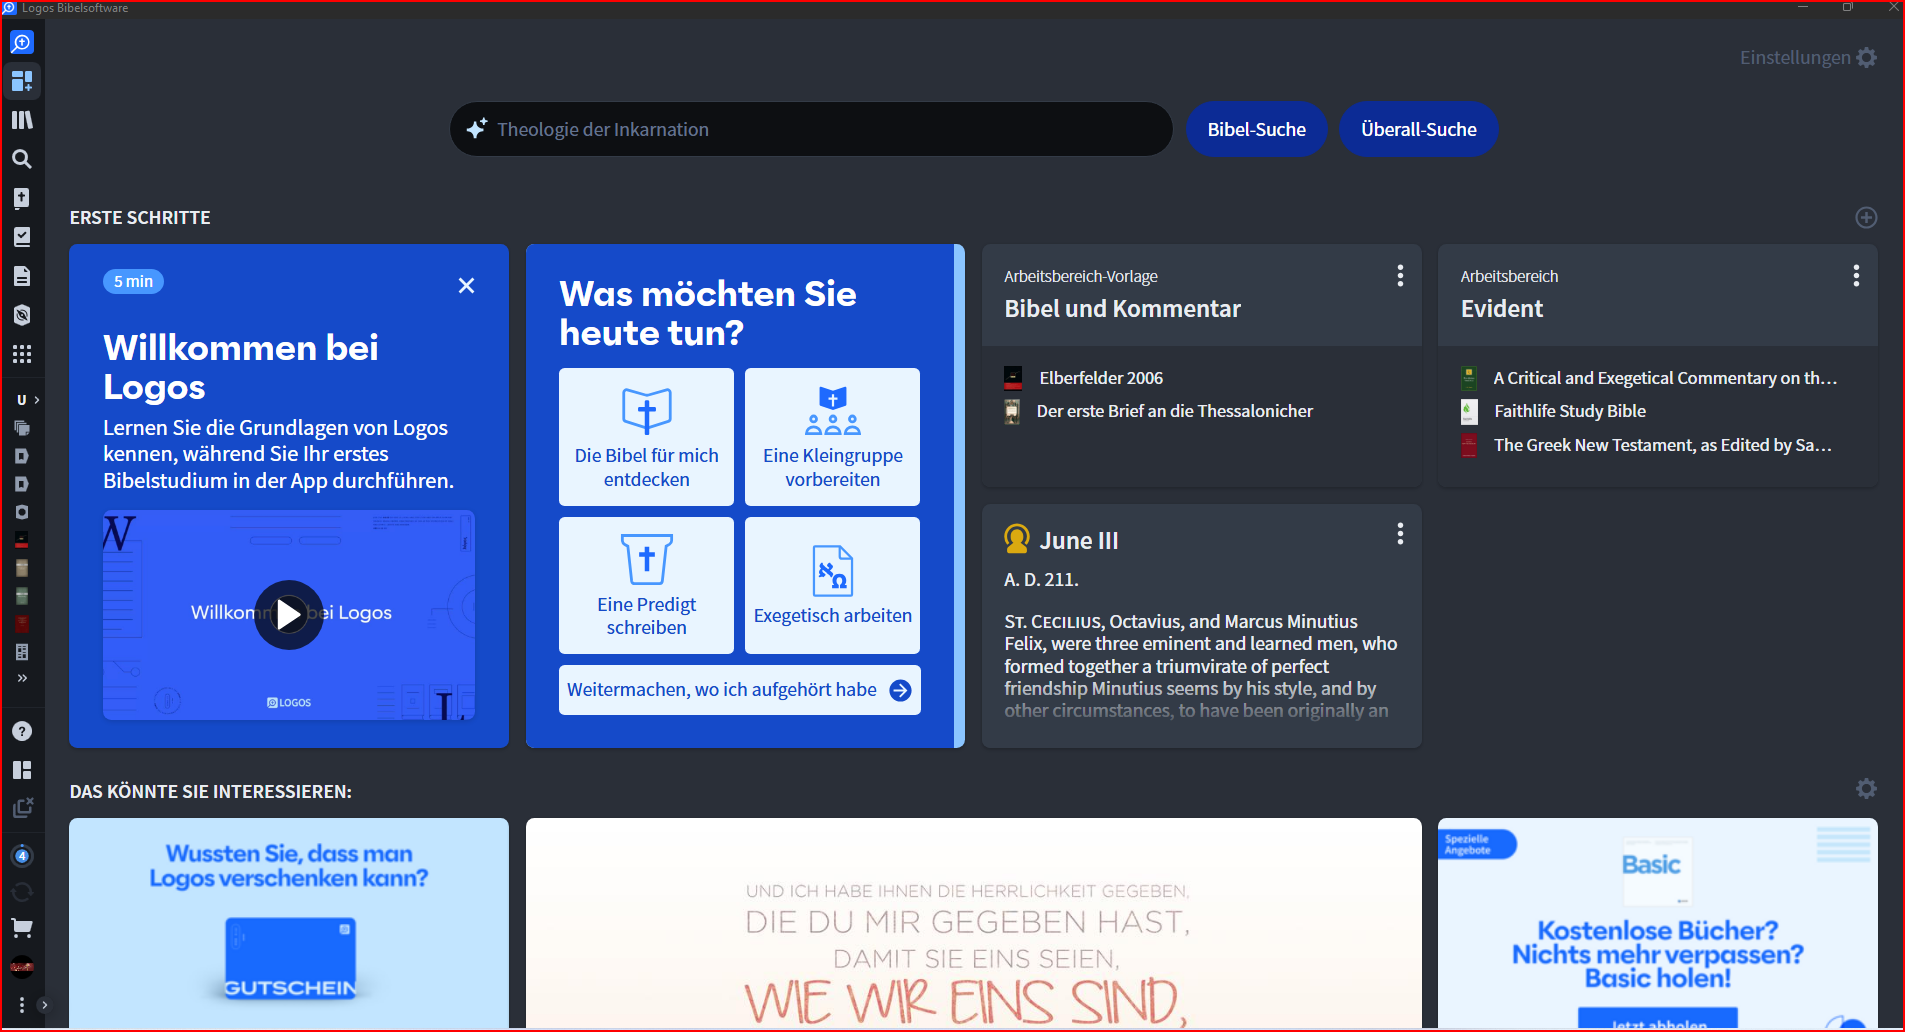Open options menu for Bibel und Kommentar card
This screenshot has width=1905, height=1032.
[x=1400, y=276]
